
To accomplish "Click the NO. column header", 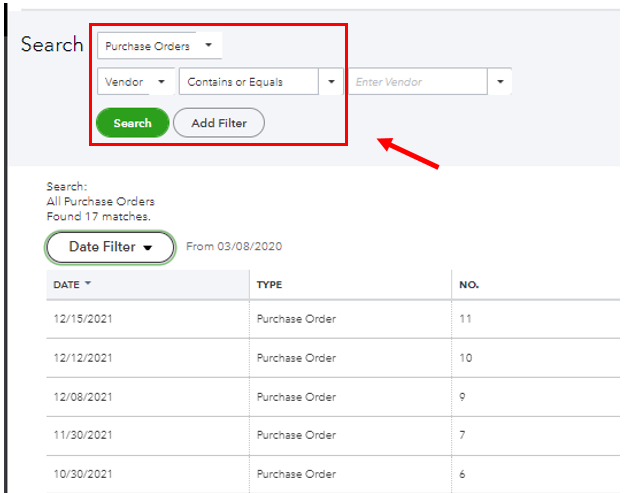I will (469, 285).
